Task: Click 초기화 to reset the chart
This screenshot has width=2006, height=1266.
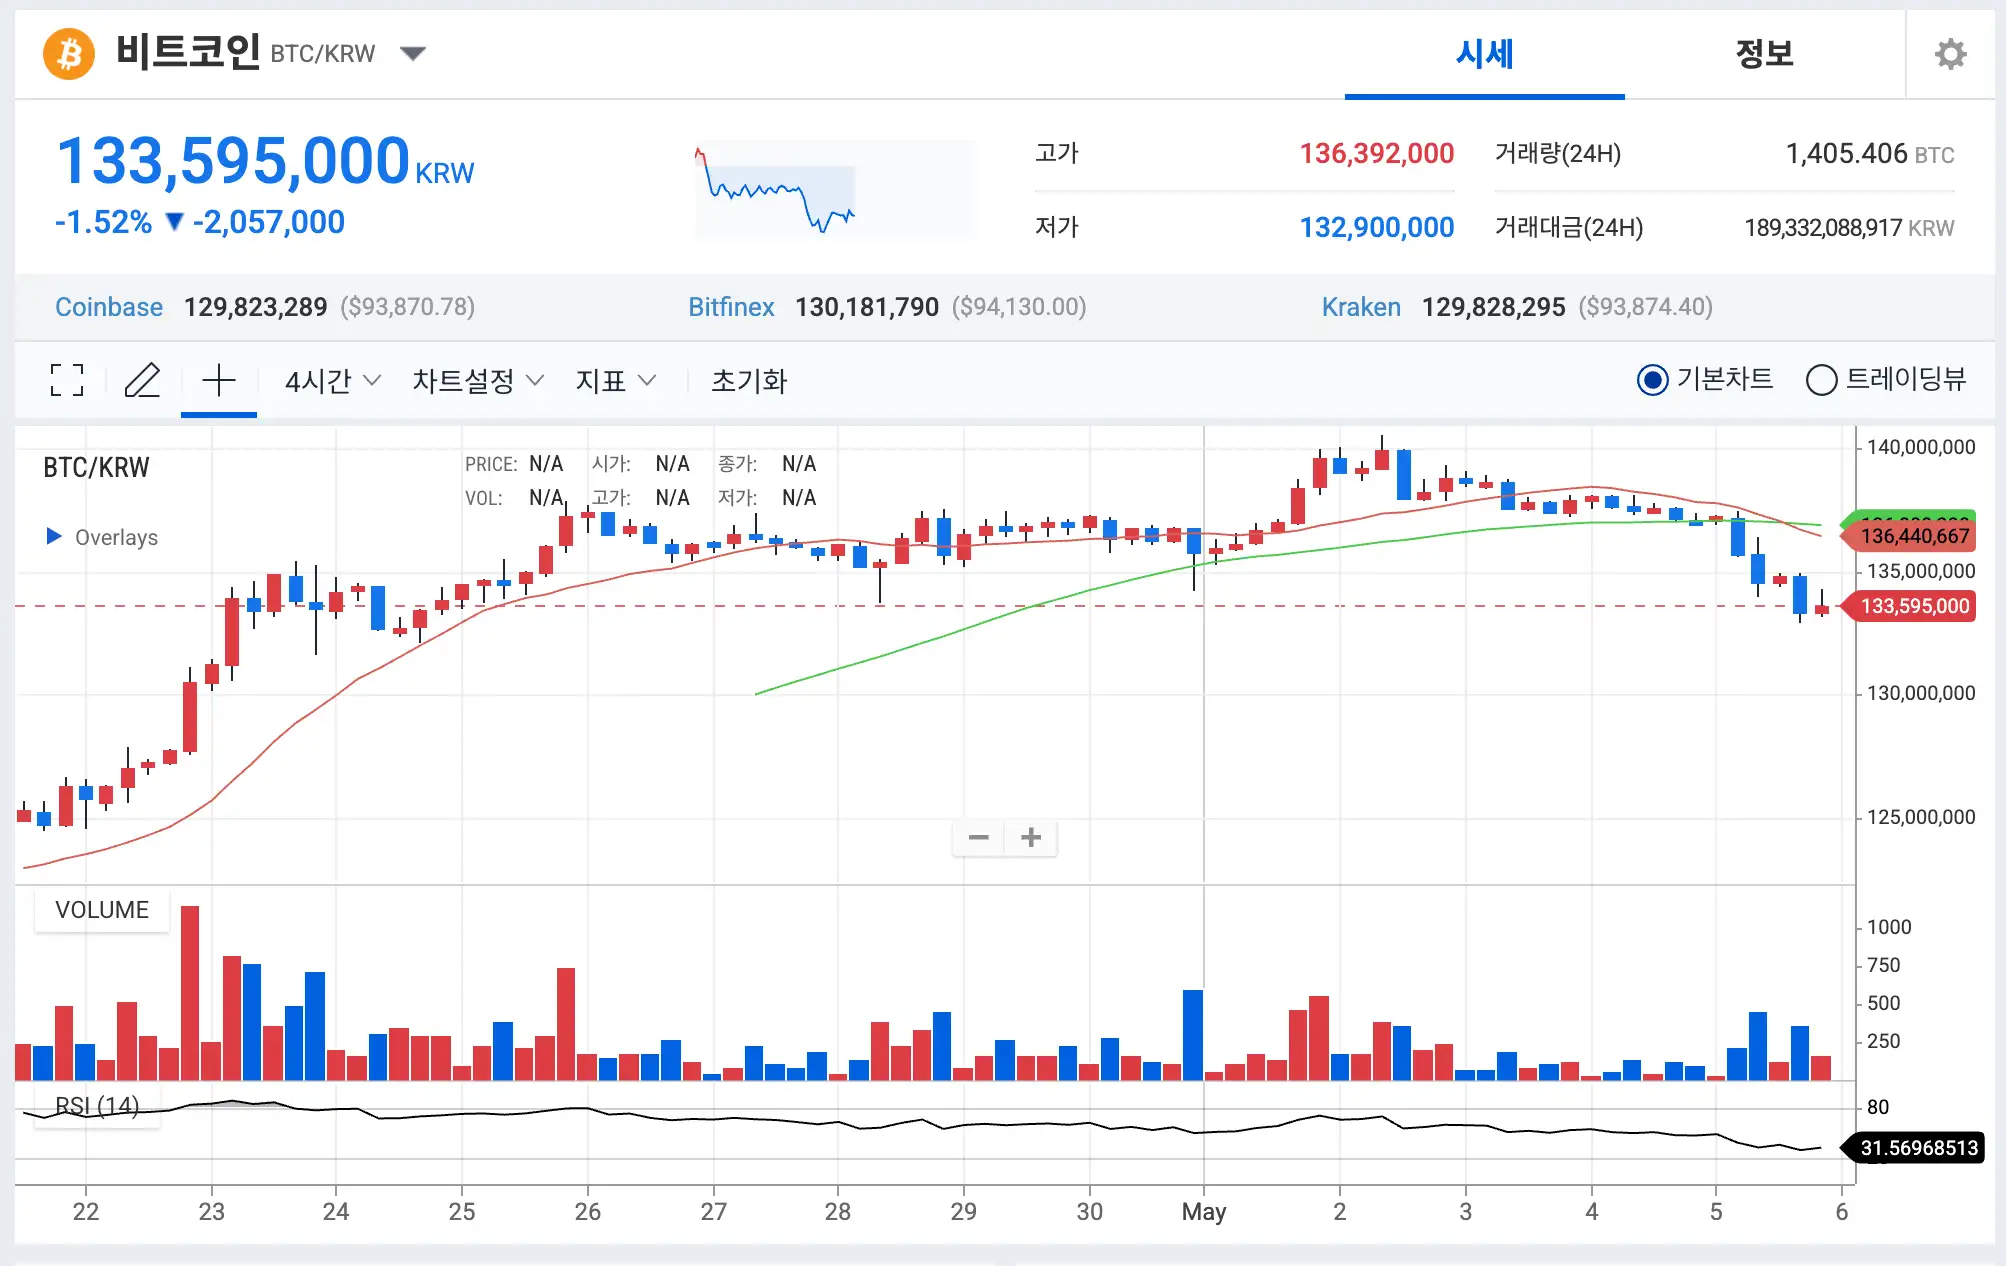Action: [x=748, y=380]
